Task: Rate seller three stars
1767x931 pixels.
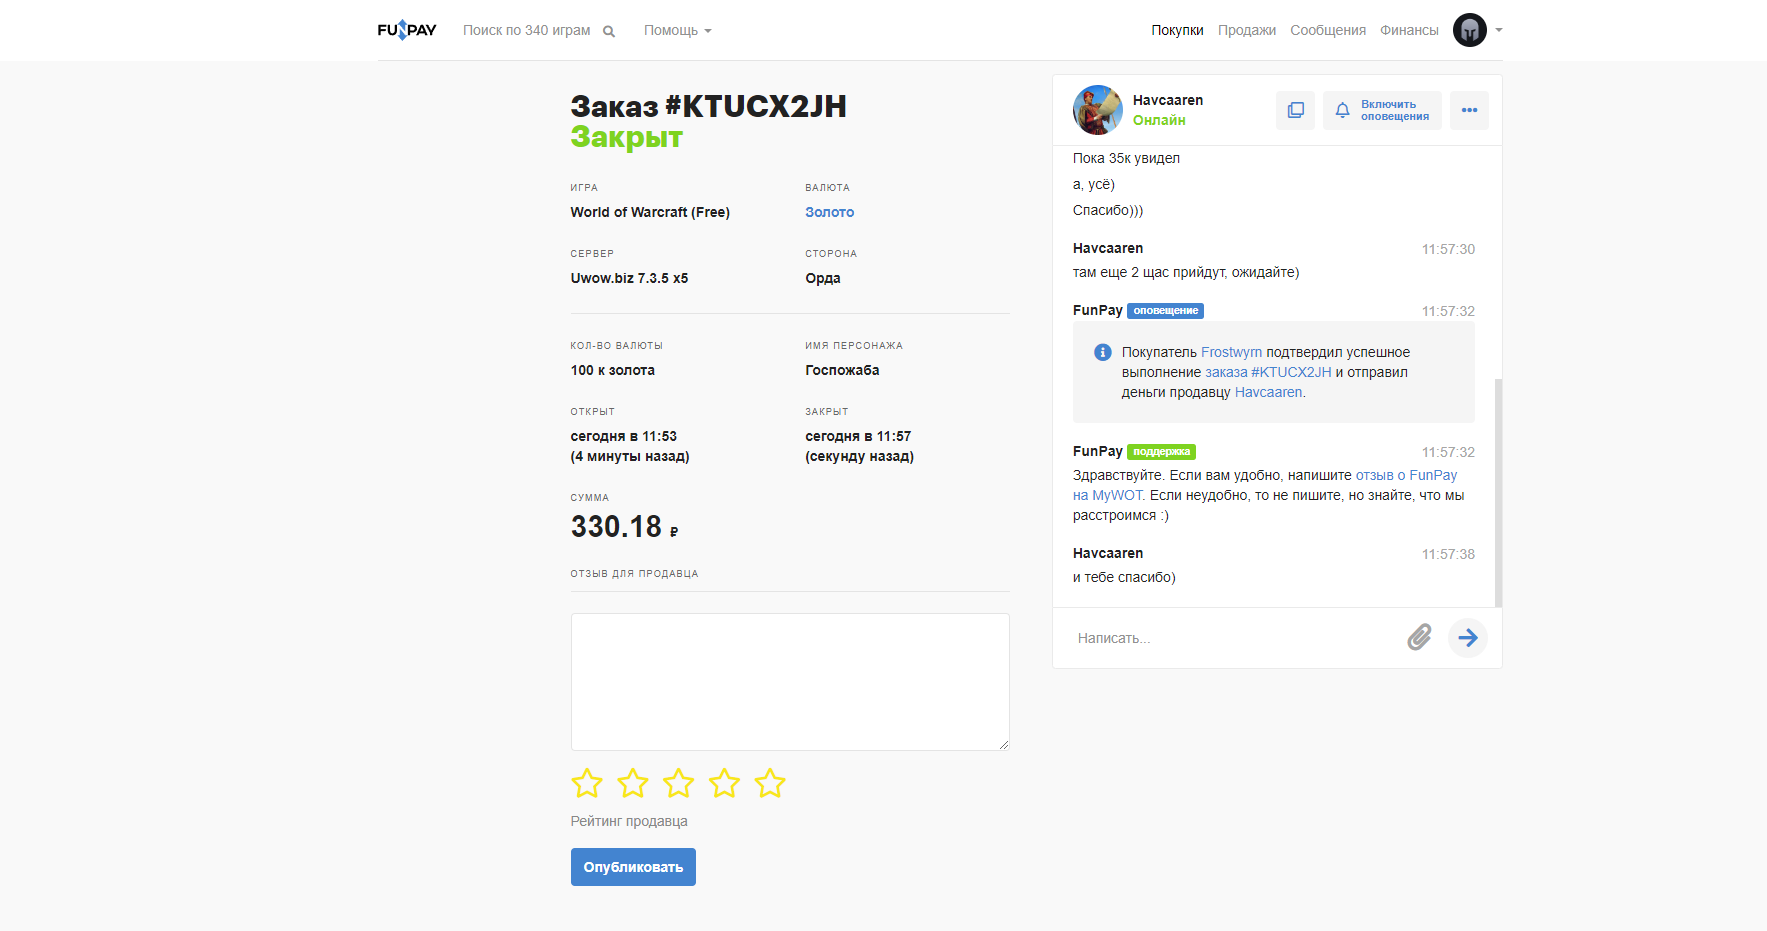Action: tap(679, 783)
